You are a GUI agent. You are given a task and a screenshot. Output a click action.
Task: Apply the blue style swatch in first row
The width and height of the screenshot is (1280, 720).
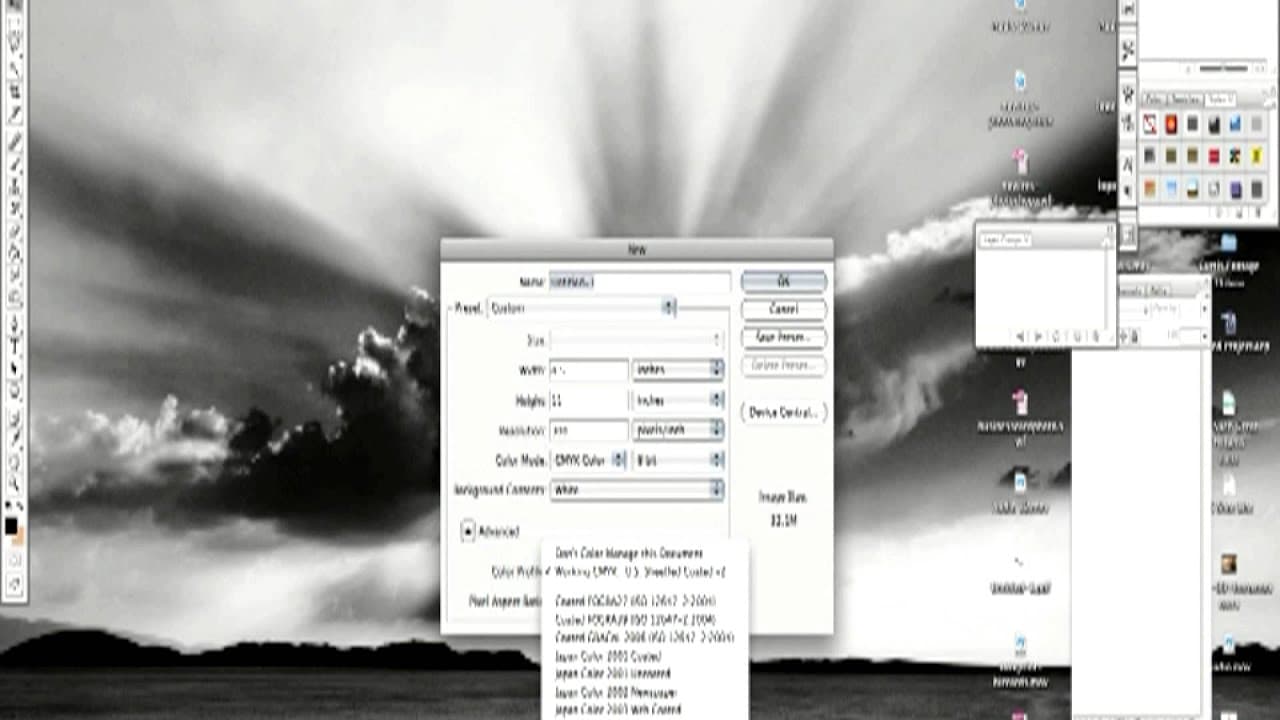point(1235,123)
